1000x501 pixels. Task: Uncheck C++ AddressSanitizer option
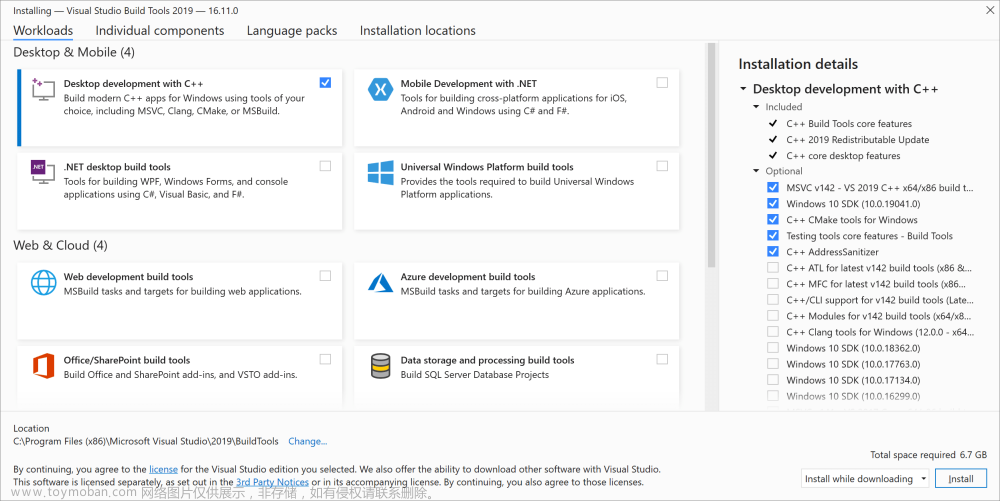[773, 251]
